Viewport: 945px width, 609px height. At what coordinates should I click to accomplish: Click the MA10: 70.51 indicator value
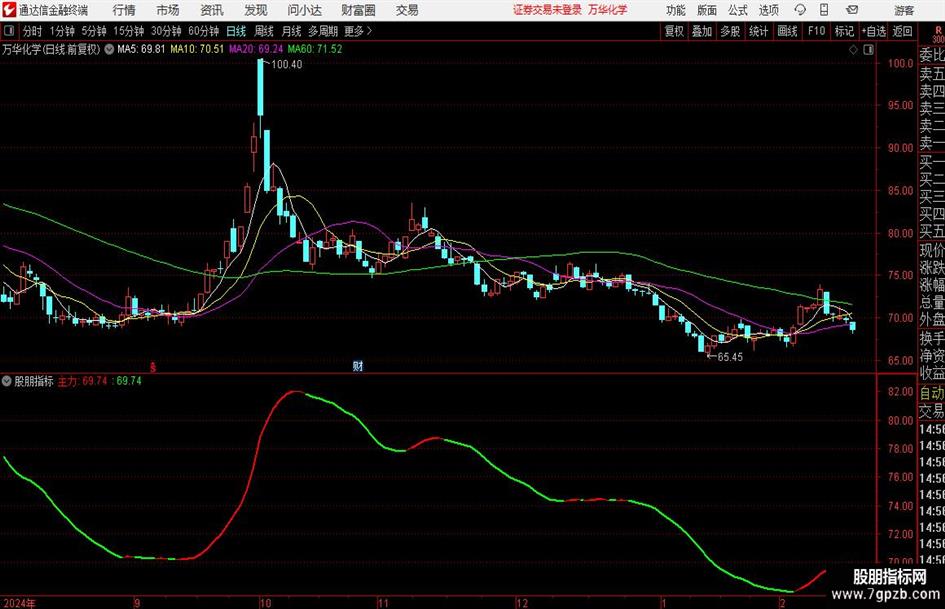point(197,49)
